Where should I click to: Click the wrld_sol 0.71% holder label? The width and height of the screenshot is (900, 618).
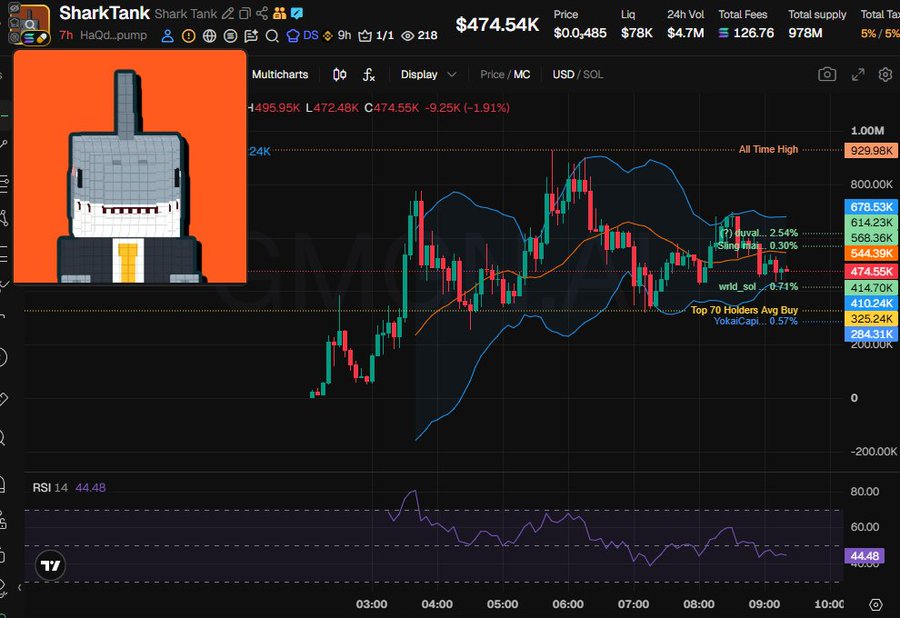coord(758,286)
